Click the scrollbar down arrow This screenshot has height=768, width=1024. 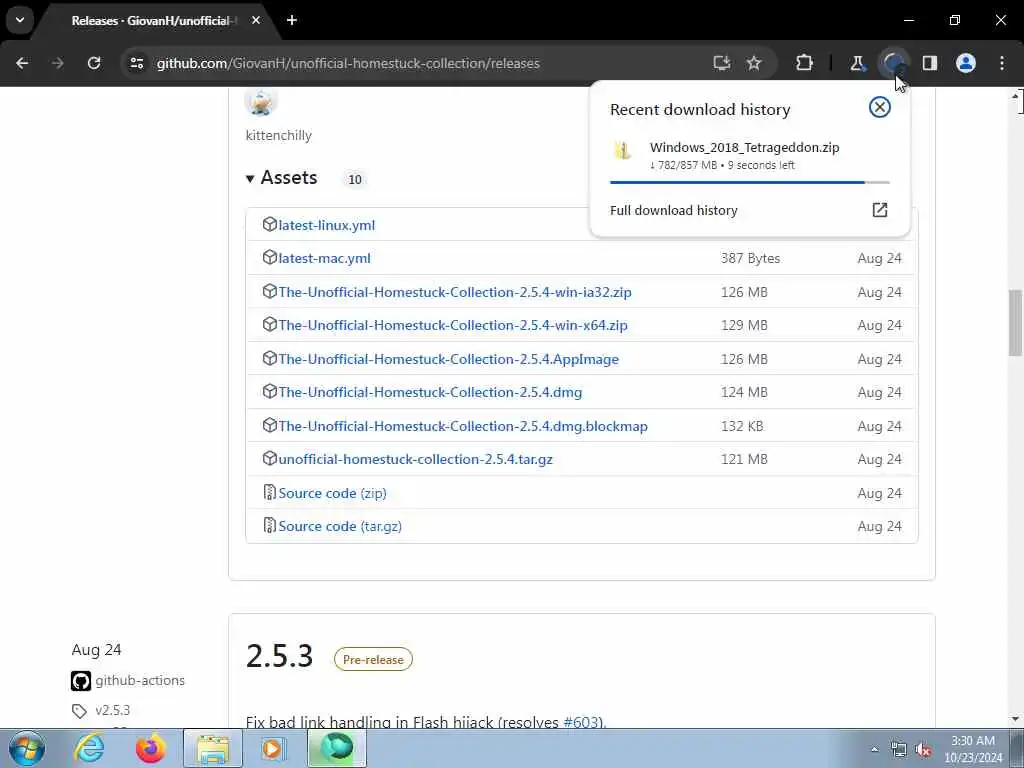tap(1016, 719)
